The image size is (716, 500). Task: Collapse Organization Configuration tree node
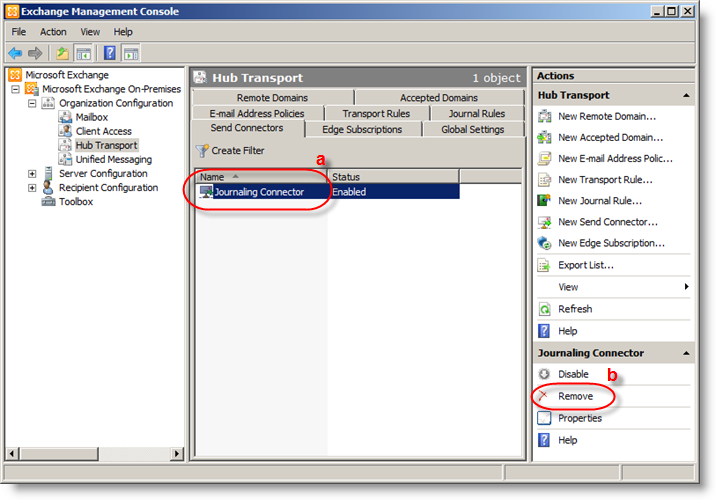[x=32, y=103]
